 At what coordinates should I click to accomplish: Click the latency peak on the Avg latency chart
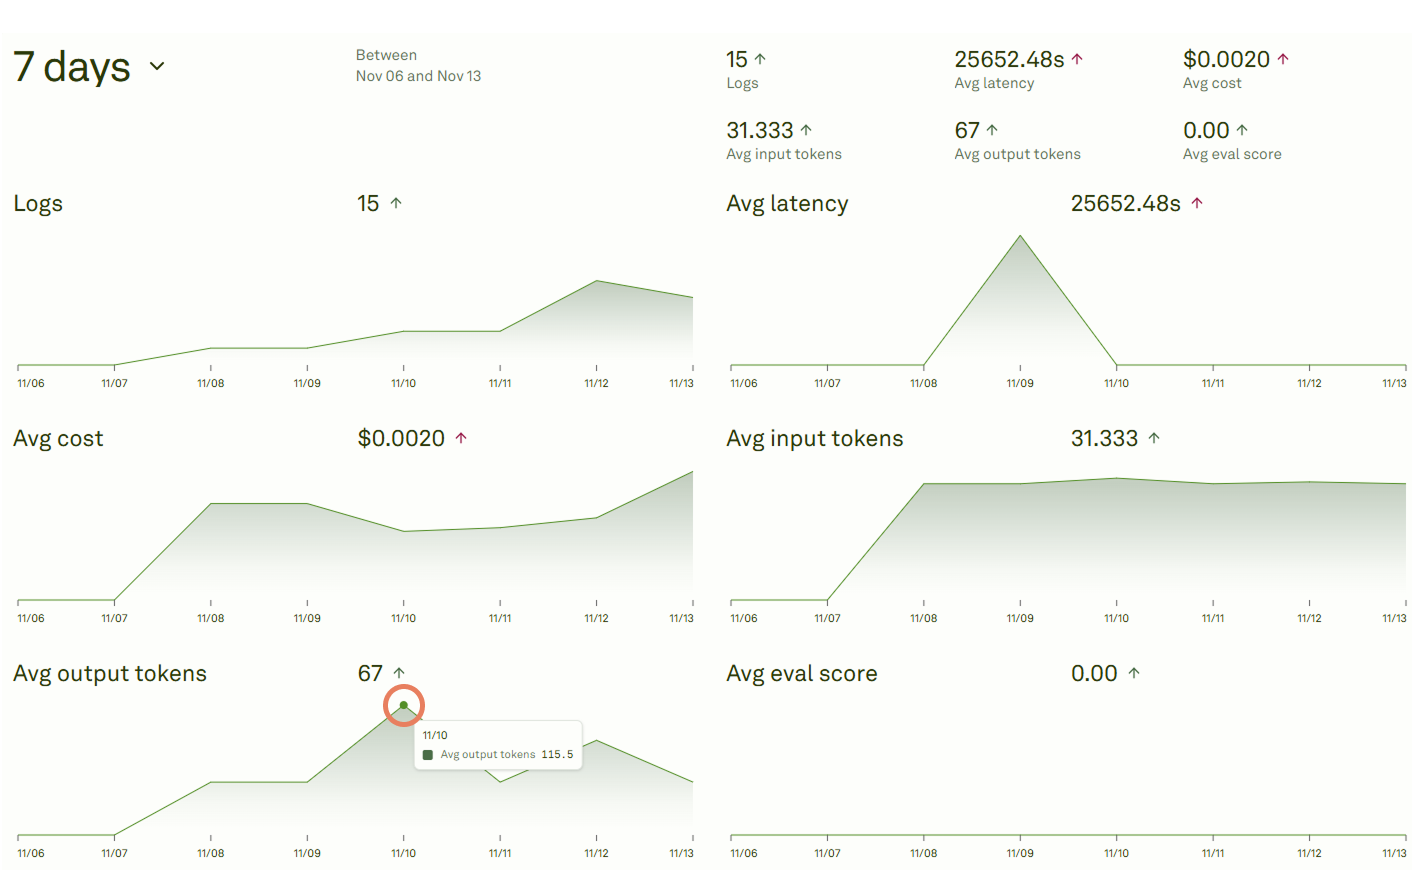click(x=1019, y=238)
